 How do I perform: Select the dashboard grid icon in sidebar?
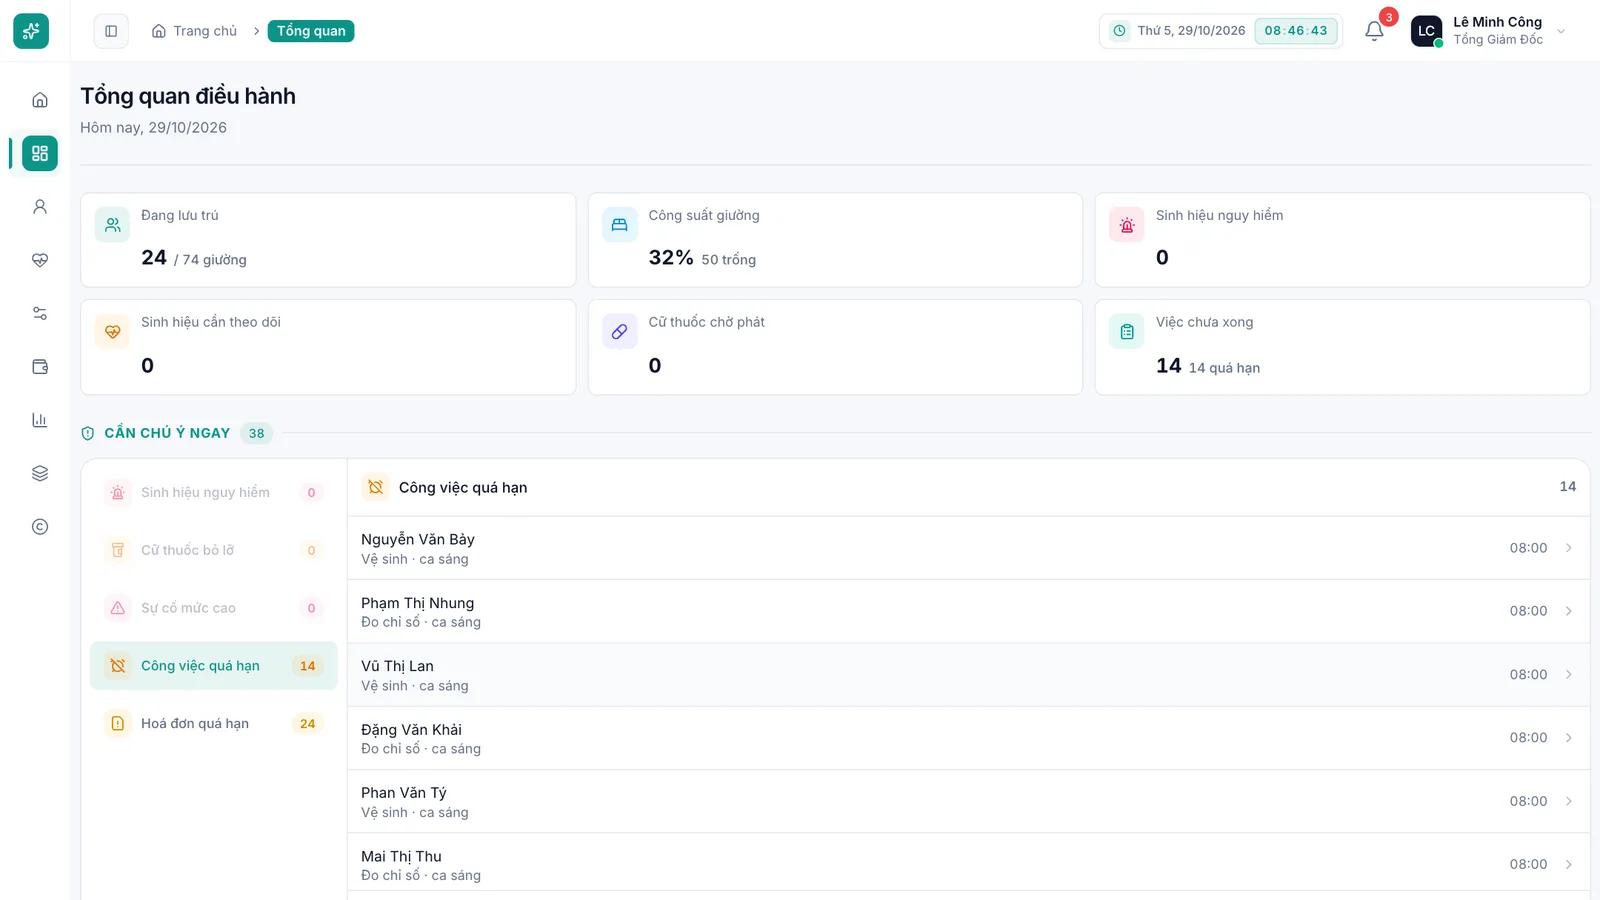pos(40,153)
